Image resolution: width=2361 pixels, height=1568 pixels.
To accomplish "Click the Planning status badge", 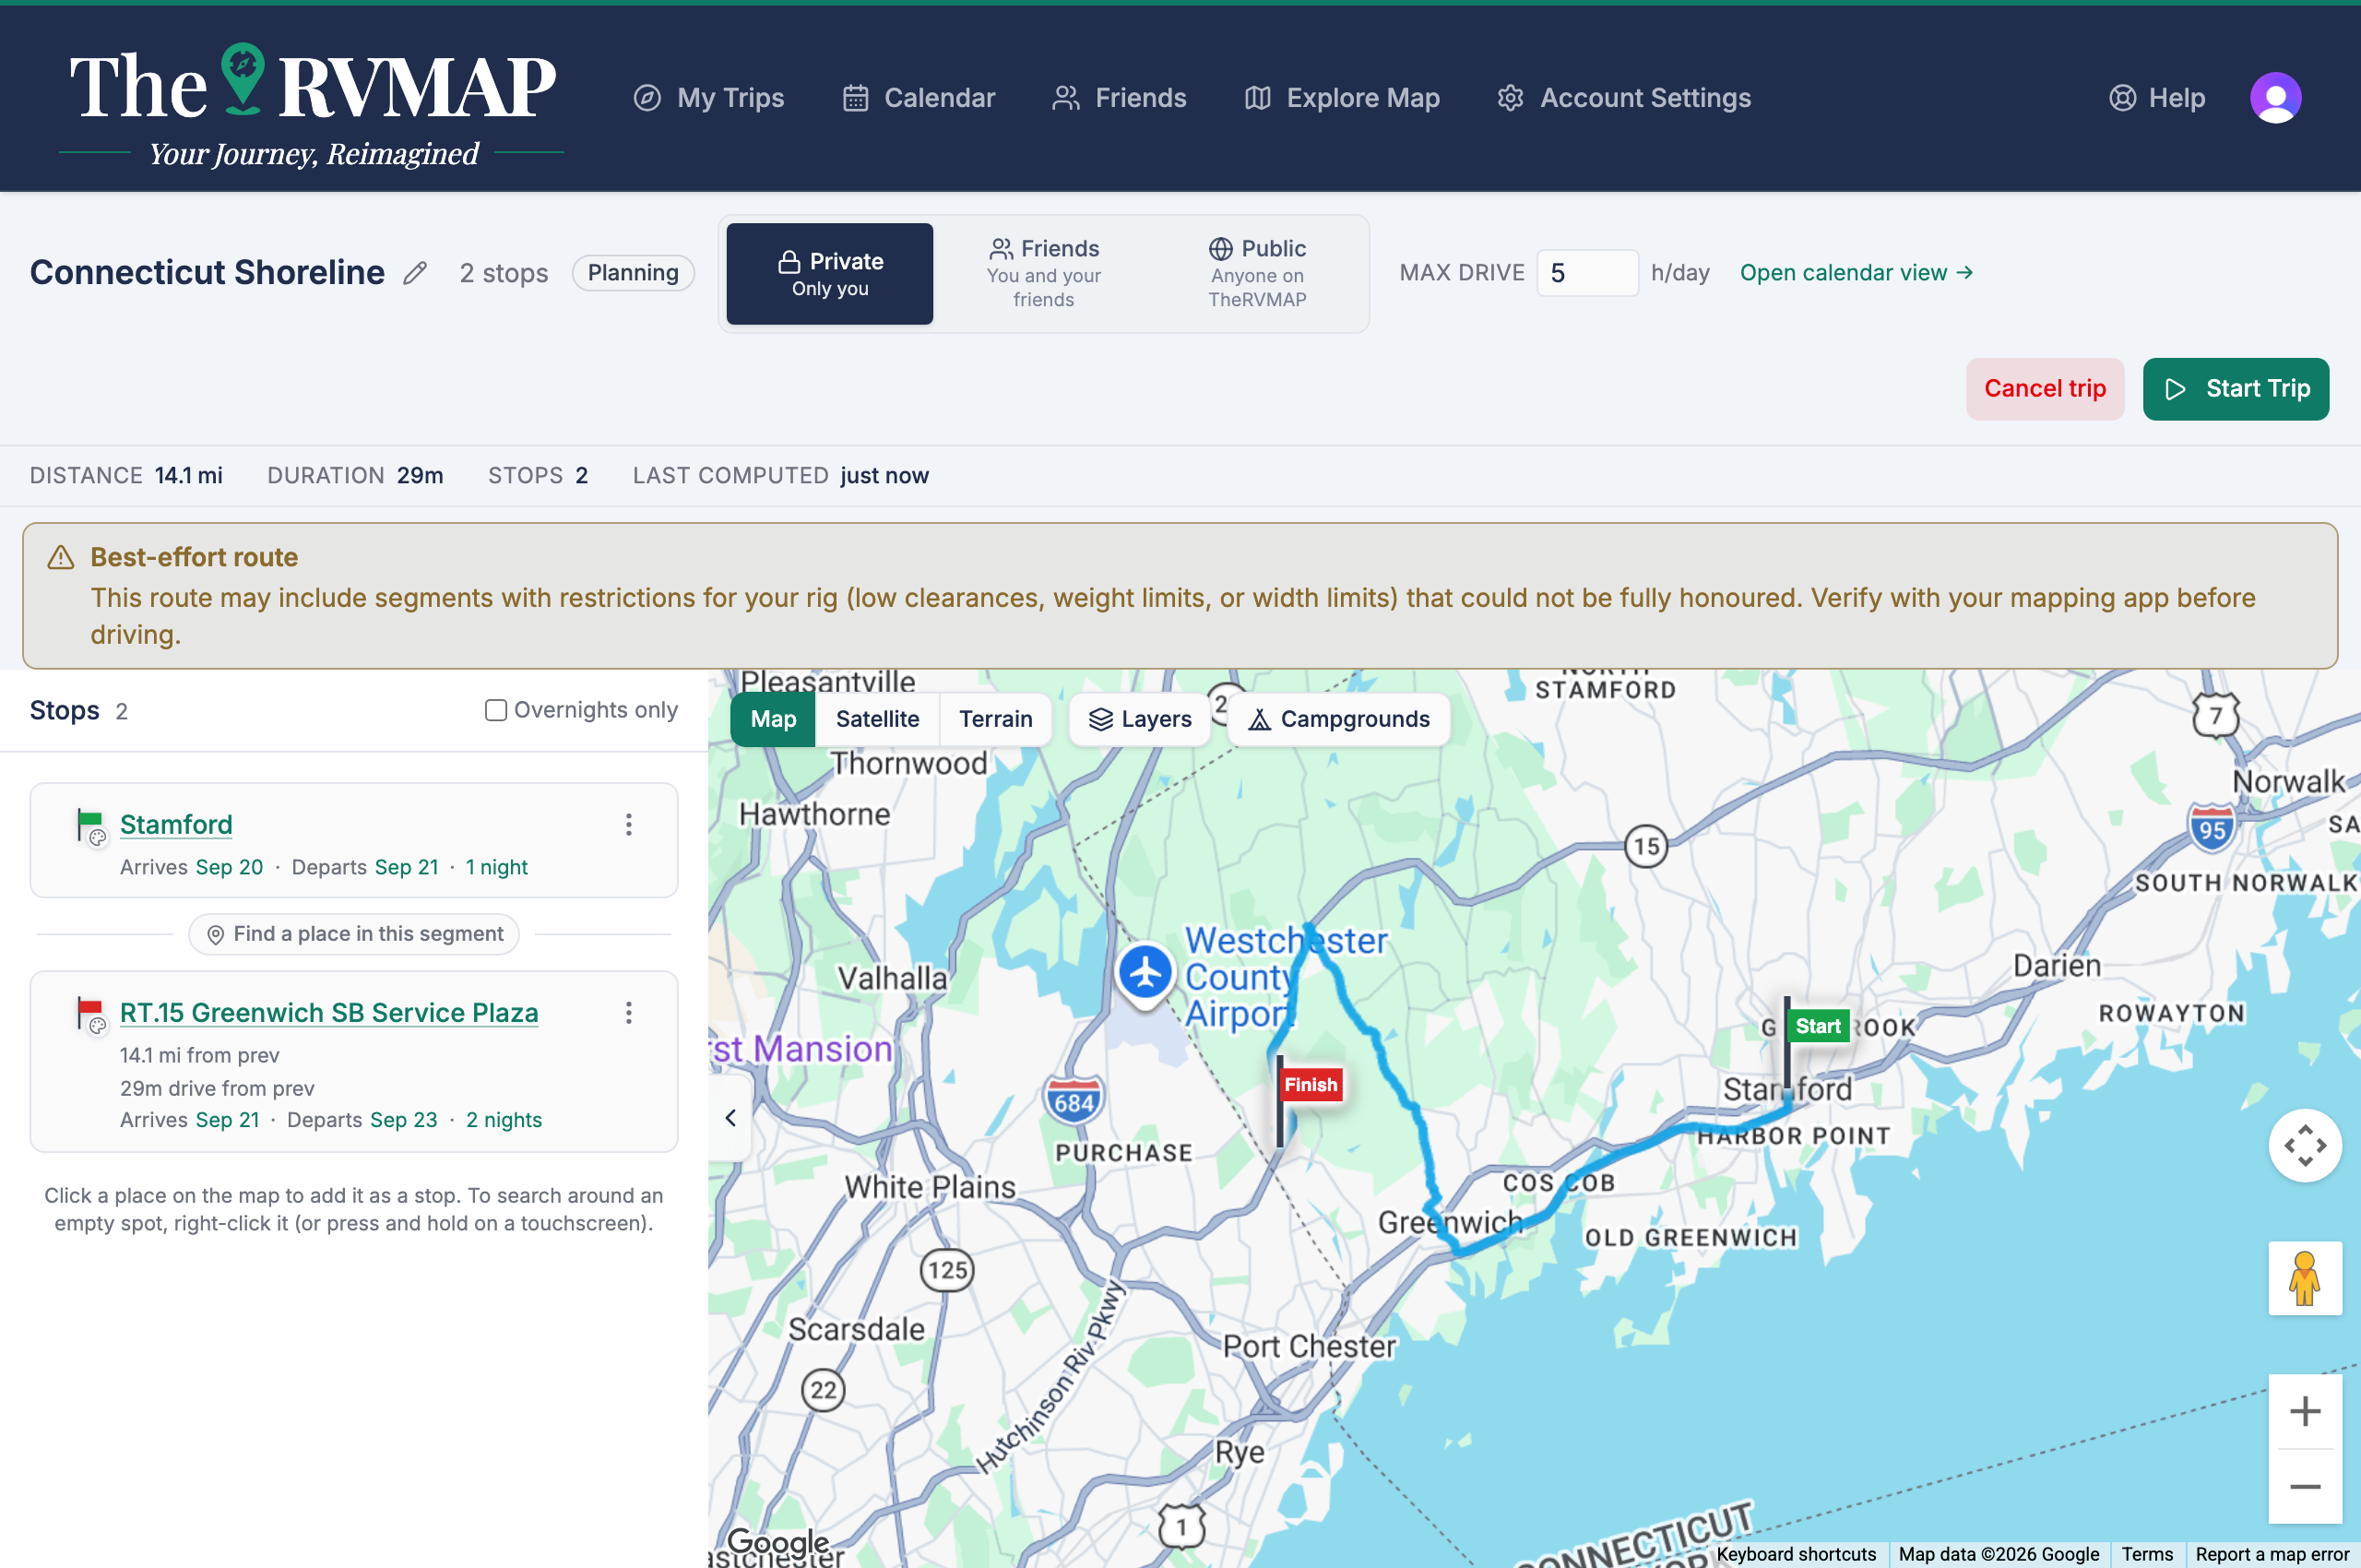I will pos(633,273).
